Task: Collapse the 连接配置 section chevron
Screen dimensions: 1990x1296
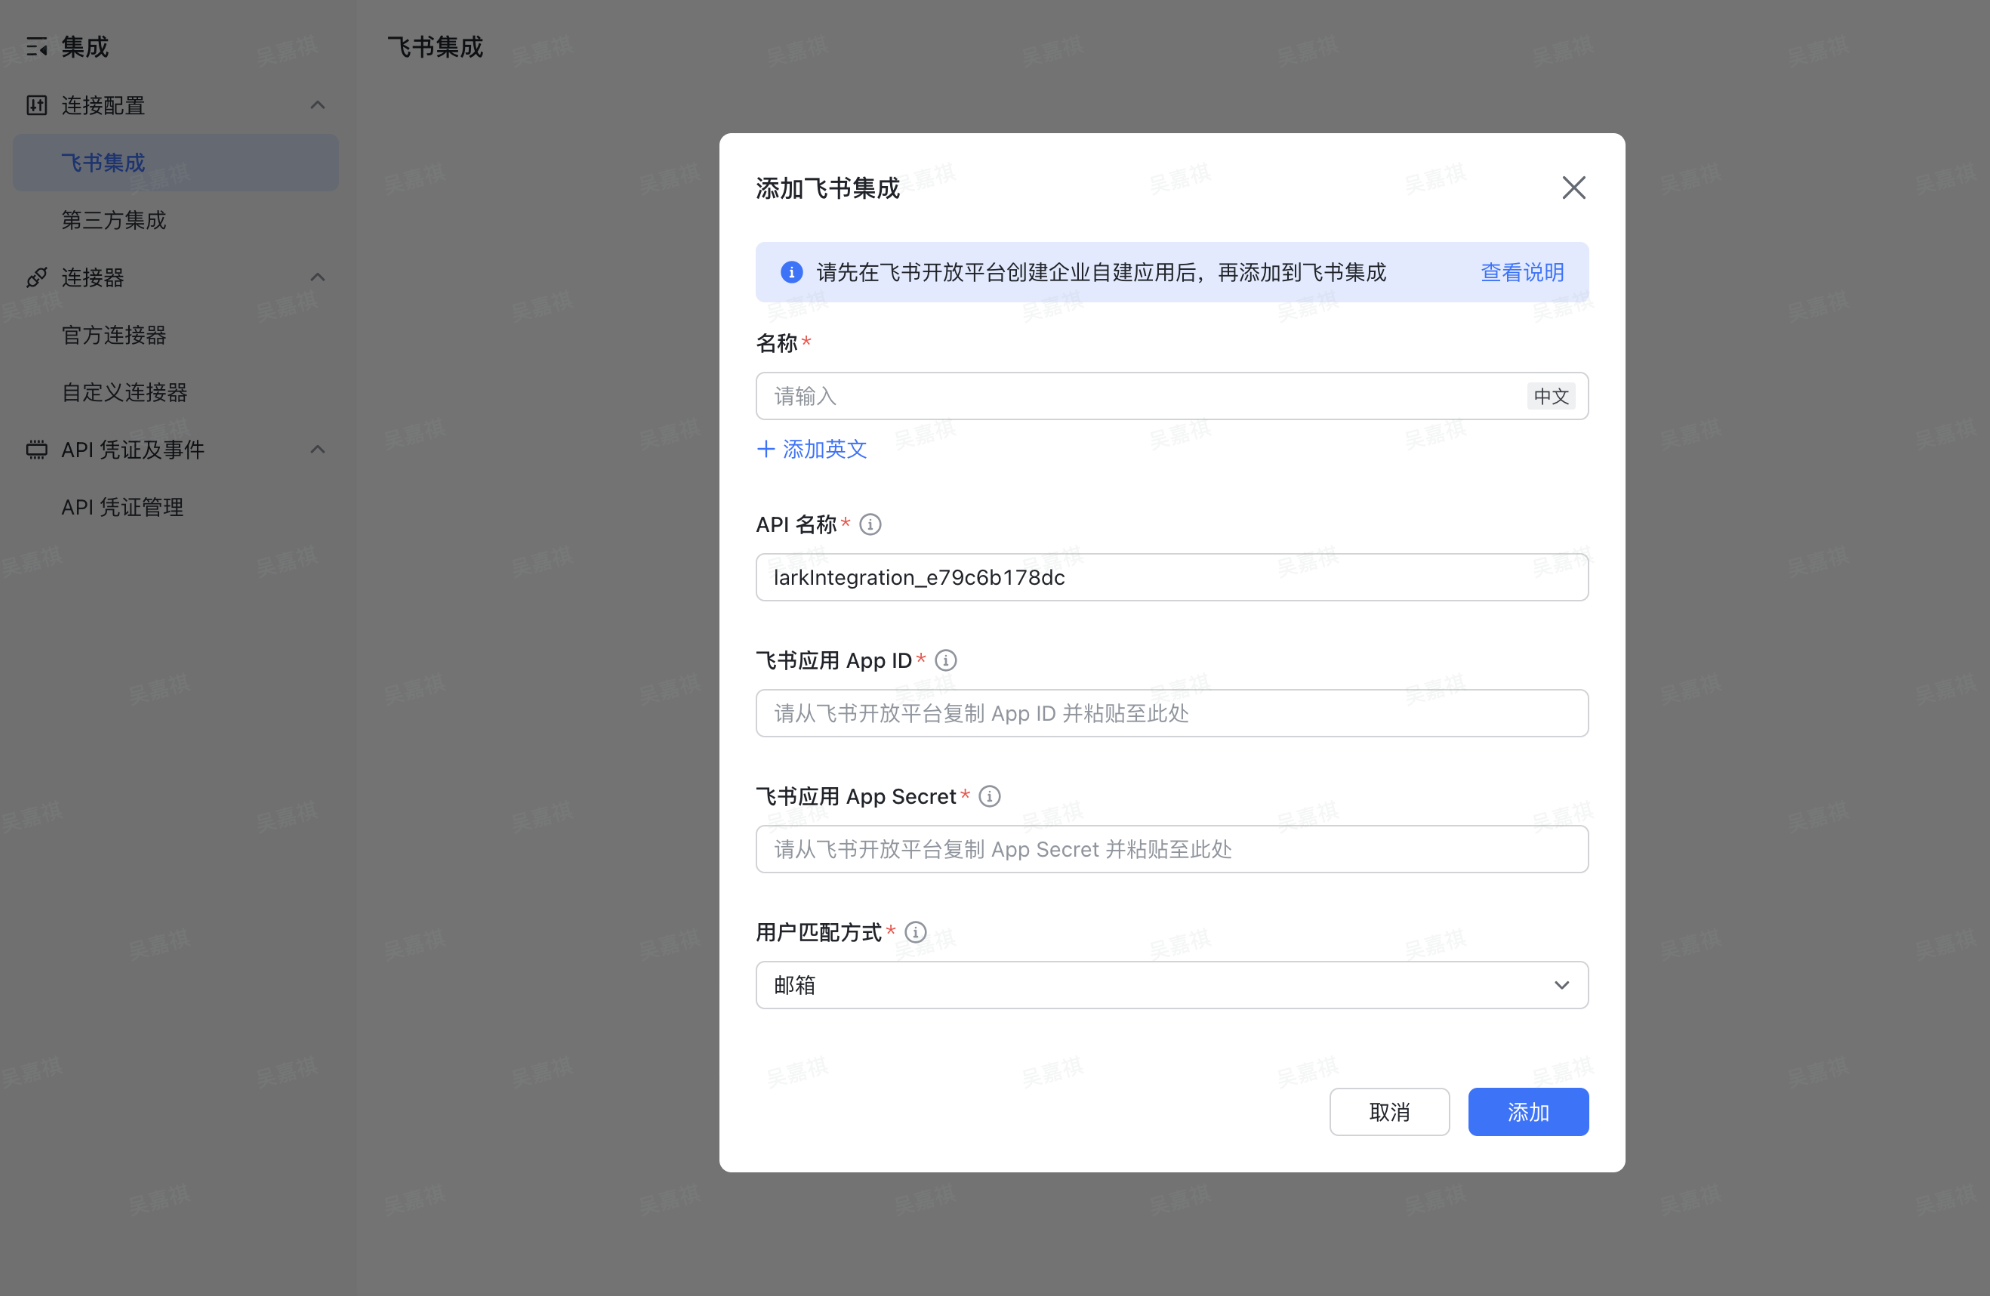Action: click(318, 105)
